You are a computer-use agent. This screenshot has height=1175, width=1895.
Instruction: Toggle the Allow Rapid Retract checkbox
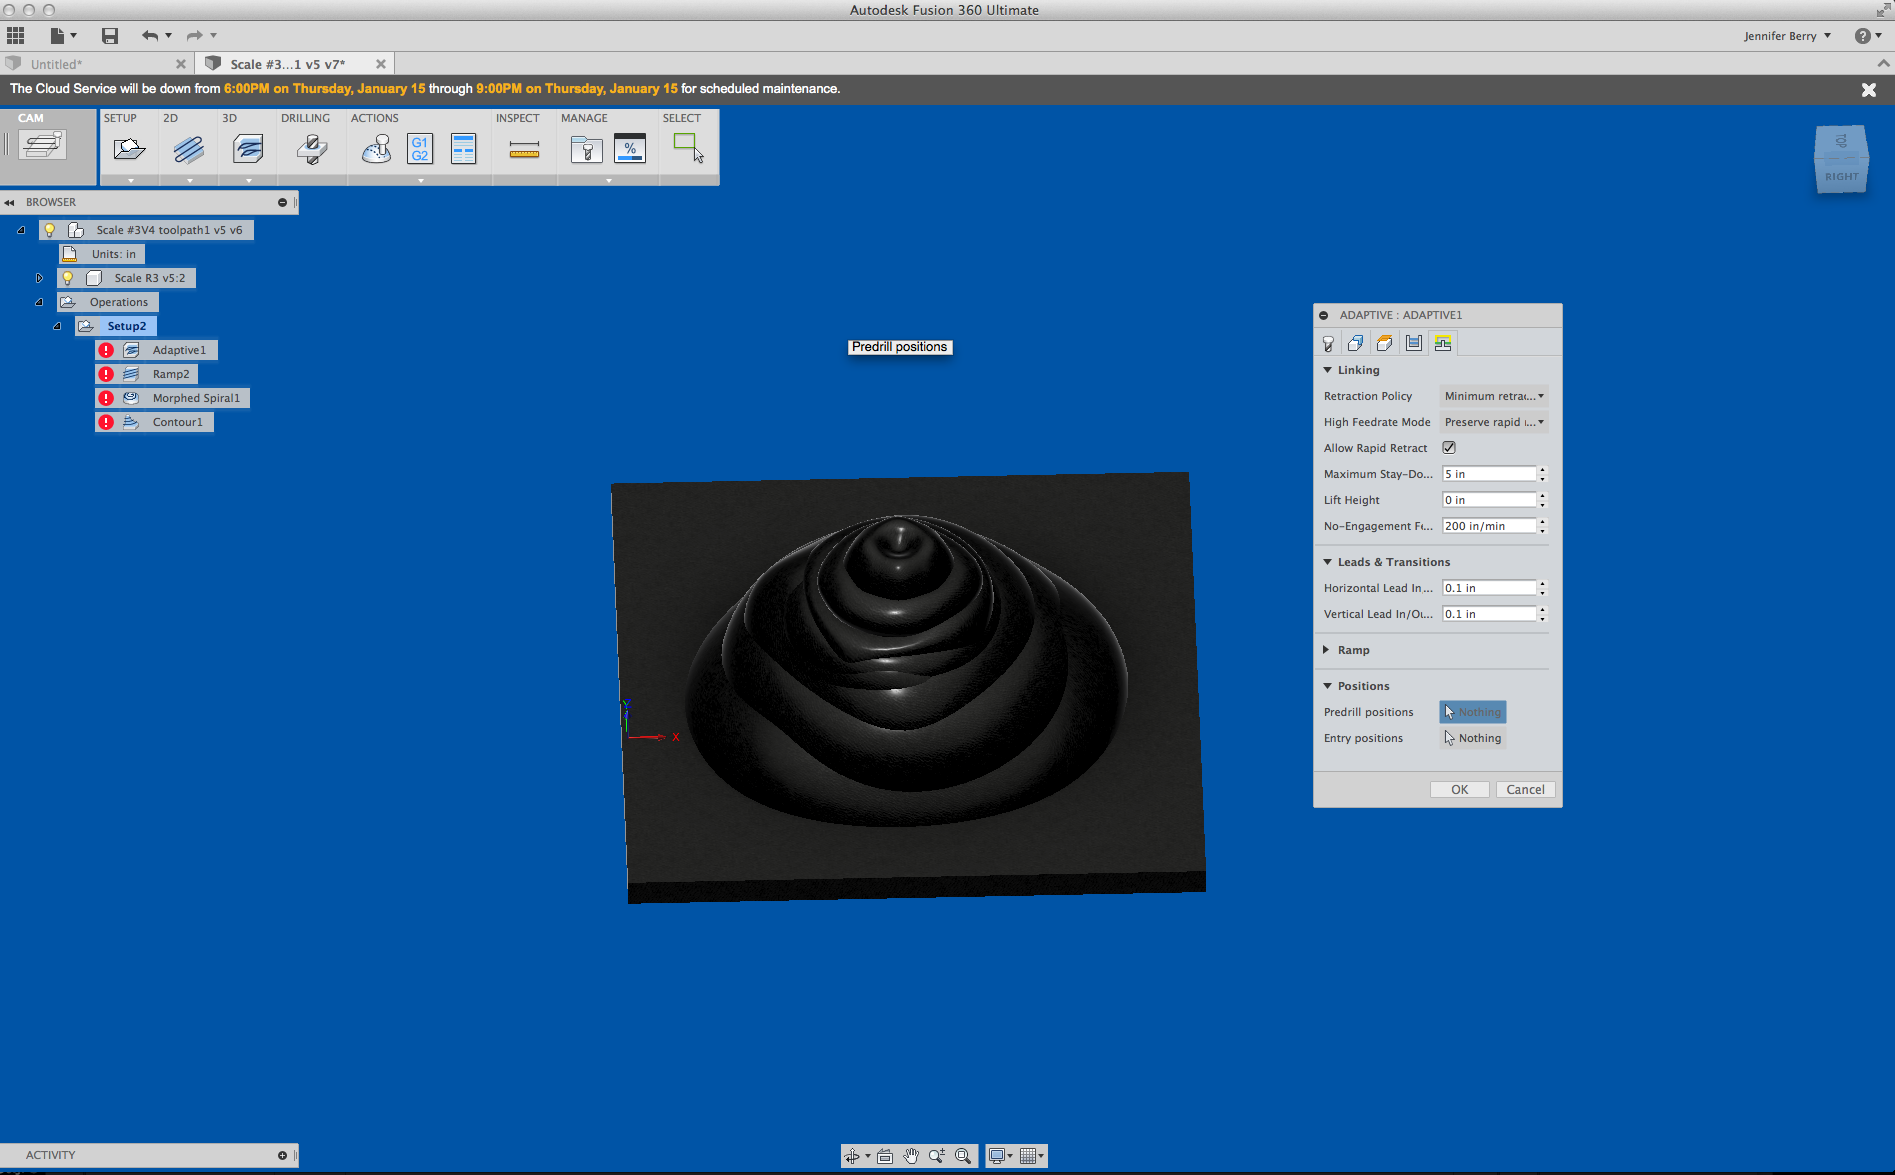1449,448
